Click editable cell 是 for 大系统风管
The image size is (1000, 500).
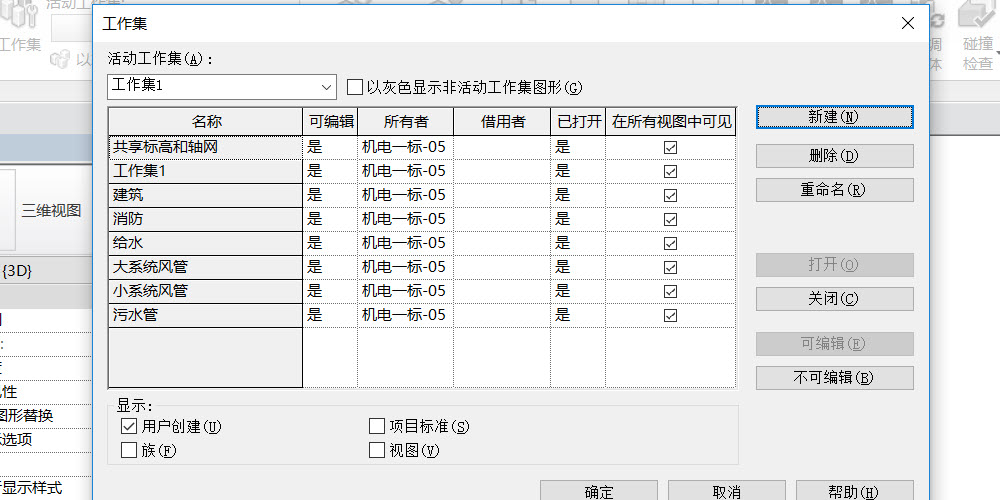[x=330, y=267]
